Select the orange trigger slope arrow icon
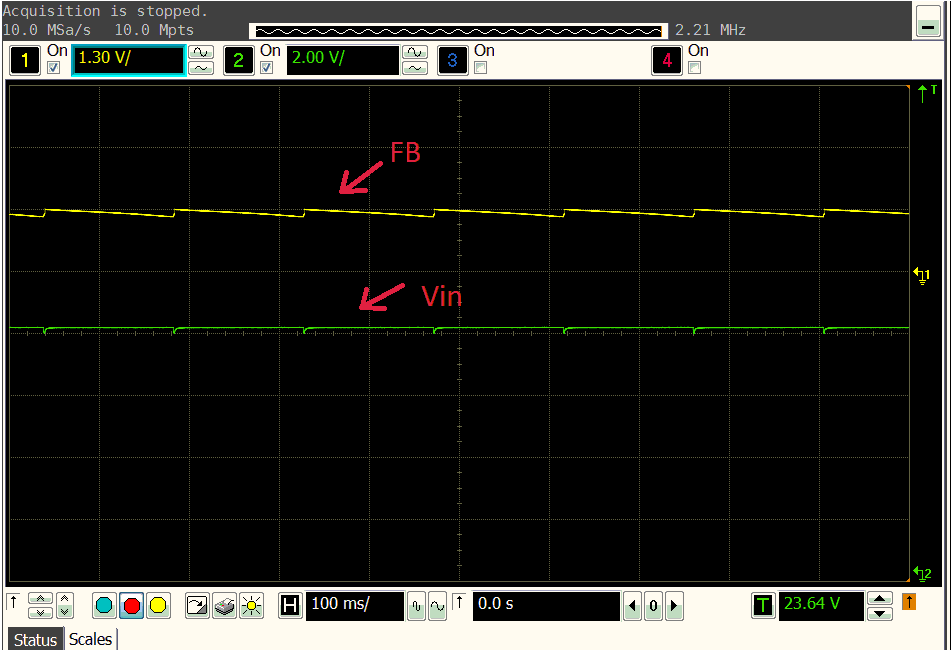Viewport: 951px width, 655px height. click(x=908, y=605)
